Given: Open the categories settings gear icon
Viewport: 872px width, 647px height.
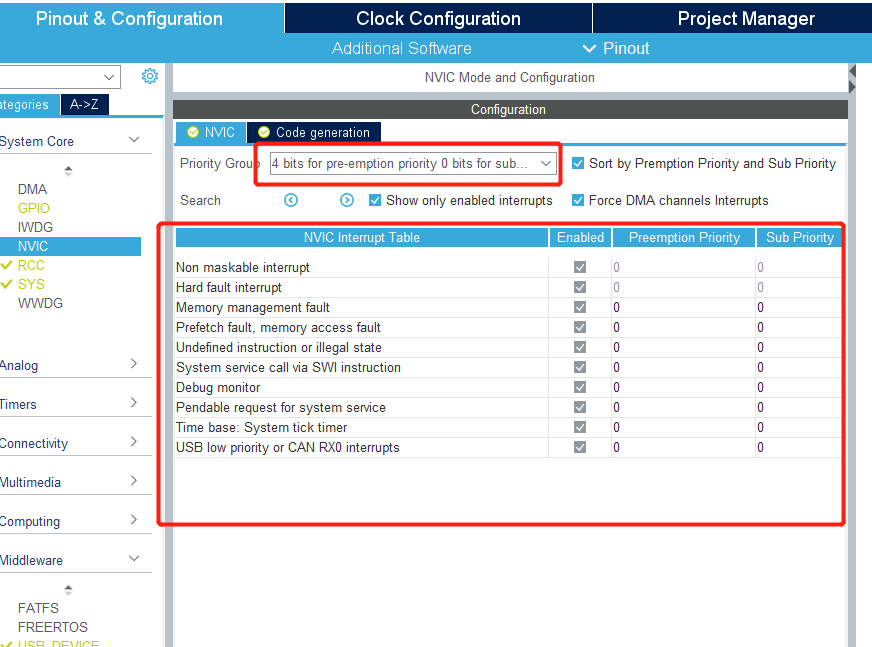Looking at the screenshot, I should (x=150, y=76).
